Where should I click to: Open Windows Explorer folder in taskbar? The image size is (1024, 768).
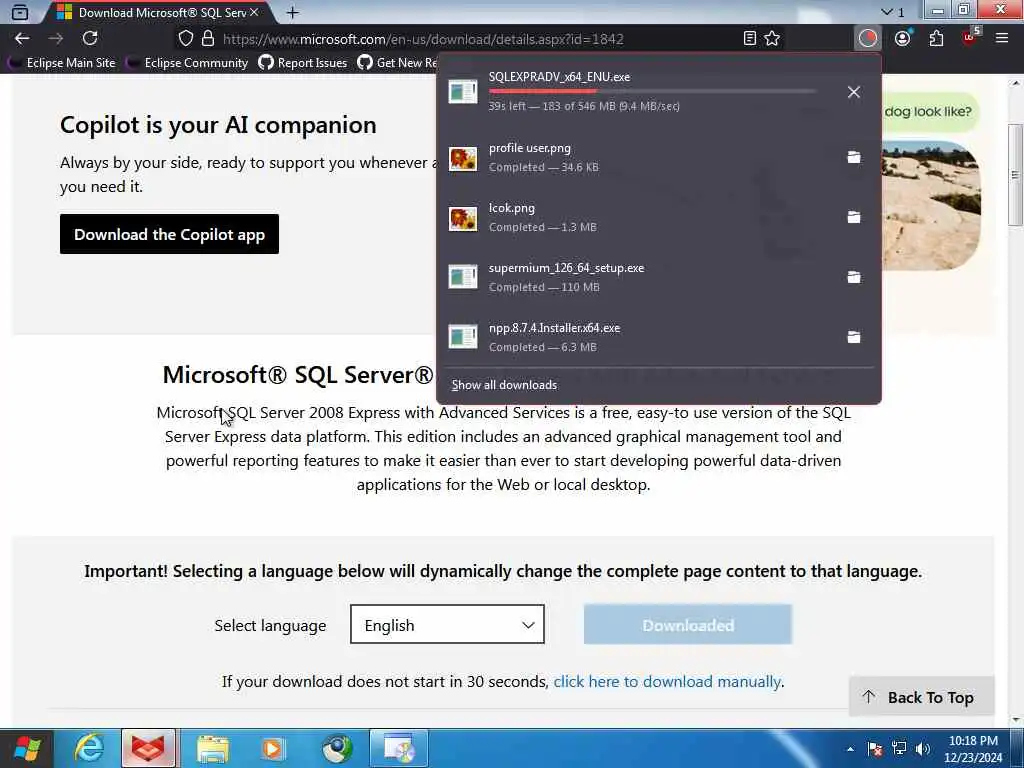tap(213, 748)
